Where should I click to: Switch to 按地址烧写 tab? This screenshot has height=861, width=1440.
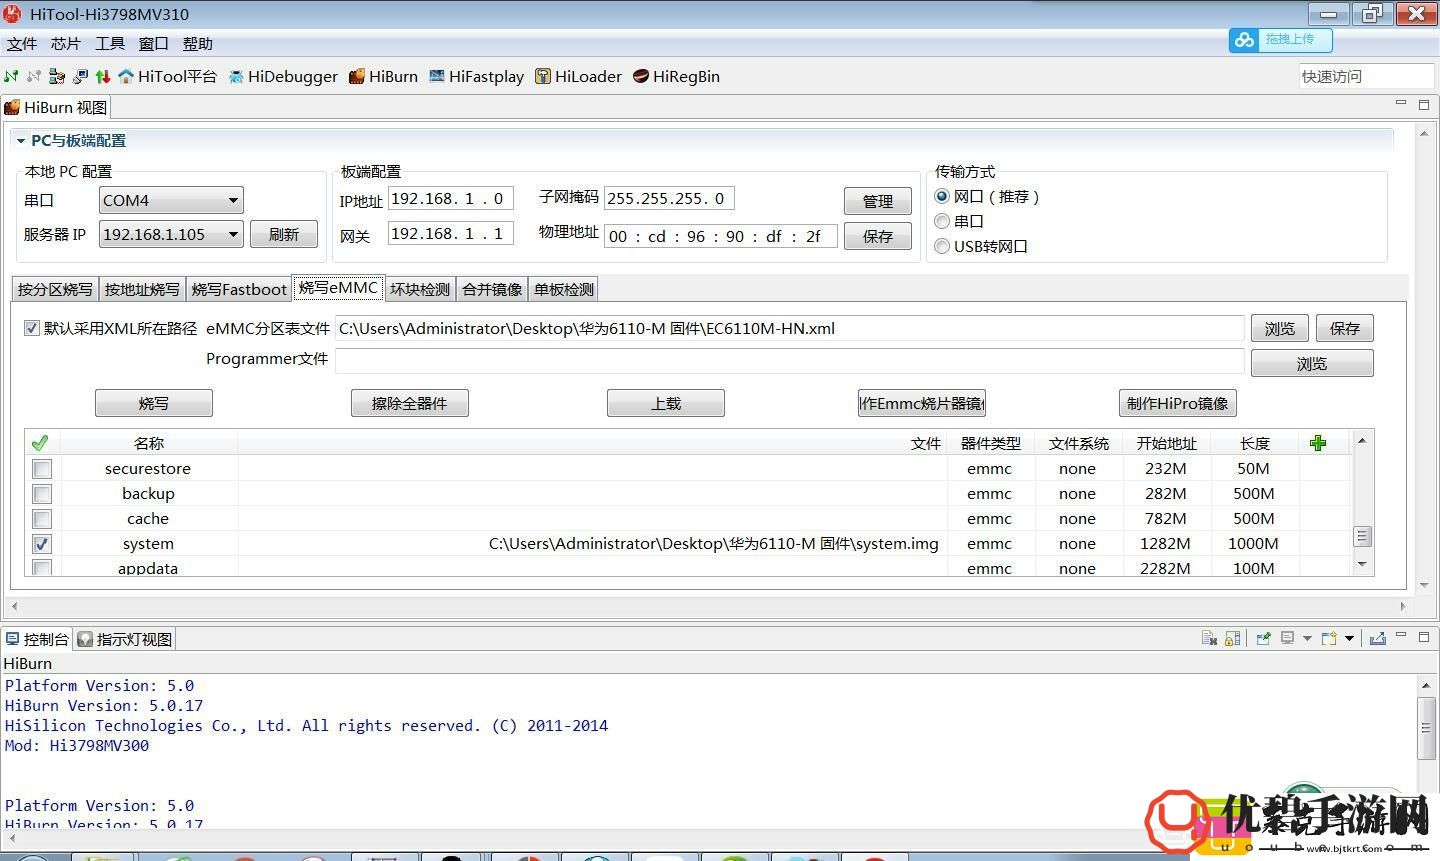(x=142, y=289)
